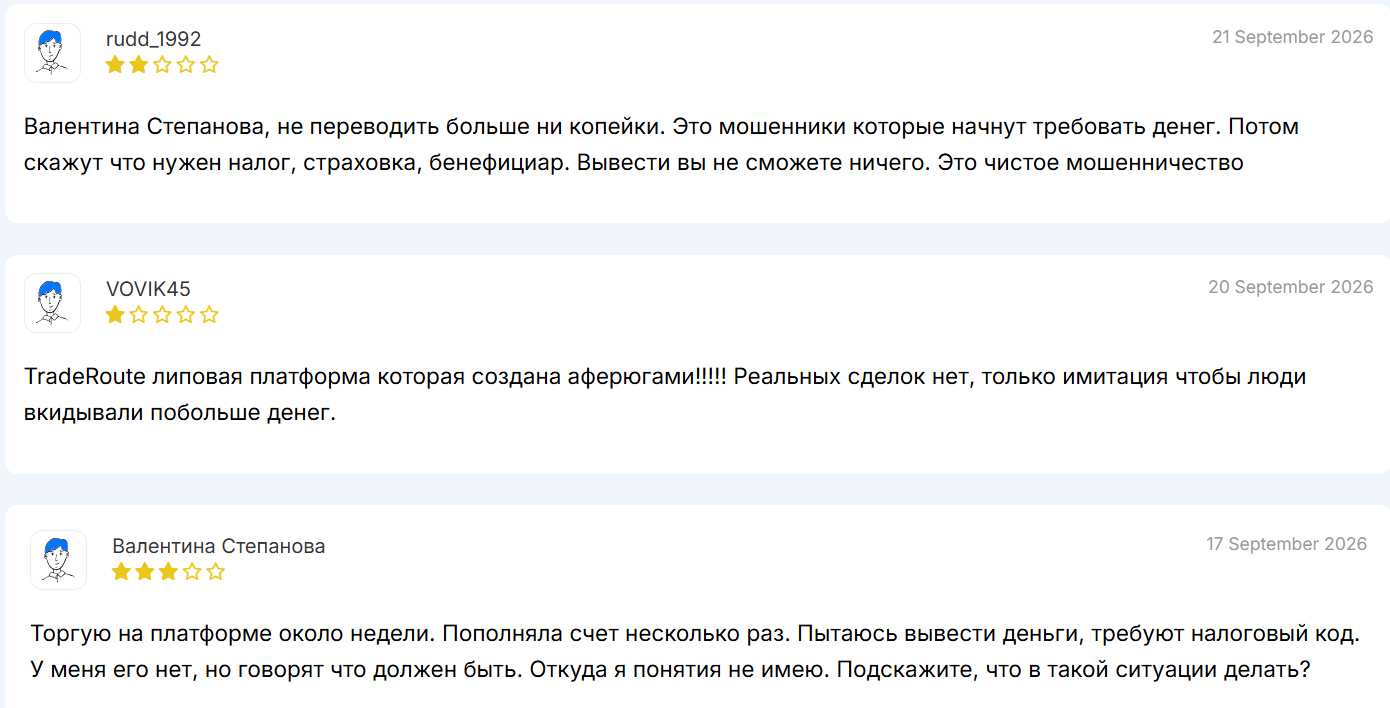
Task: Click VOVIK45's profile avatar
Action: (x=52, y=303)
